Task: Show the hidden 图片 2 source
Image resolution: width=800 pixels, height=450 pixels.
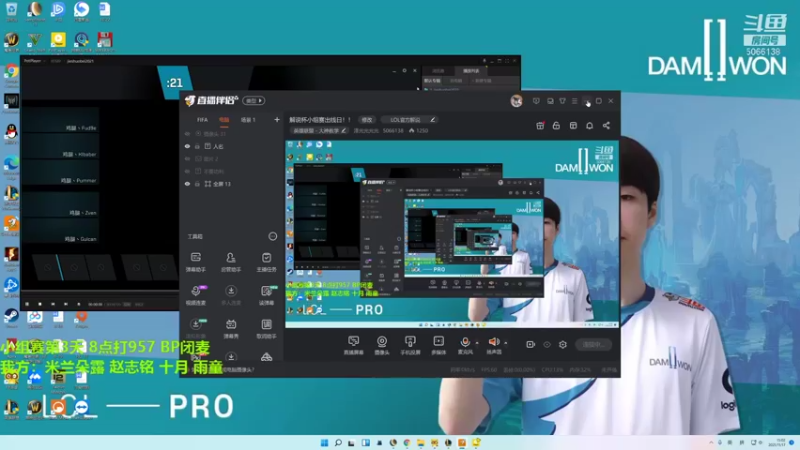Action: coord(187,159)
